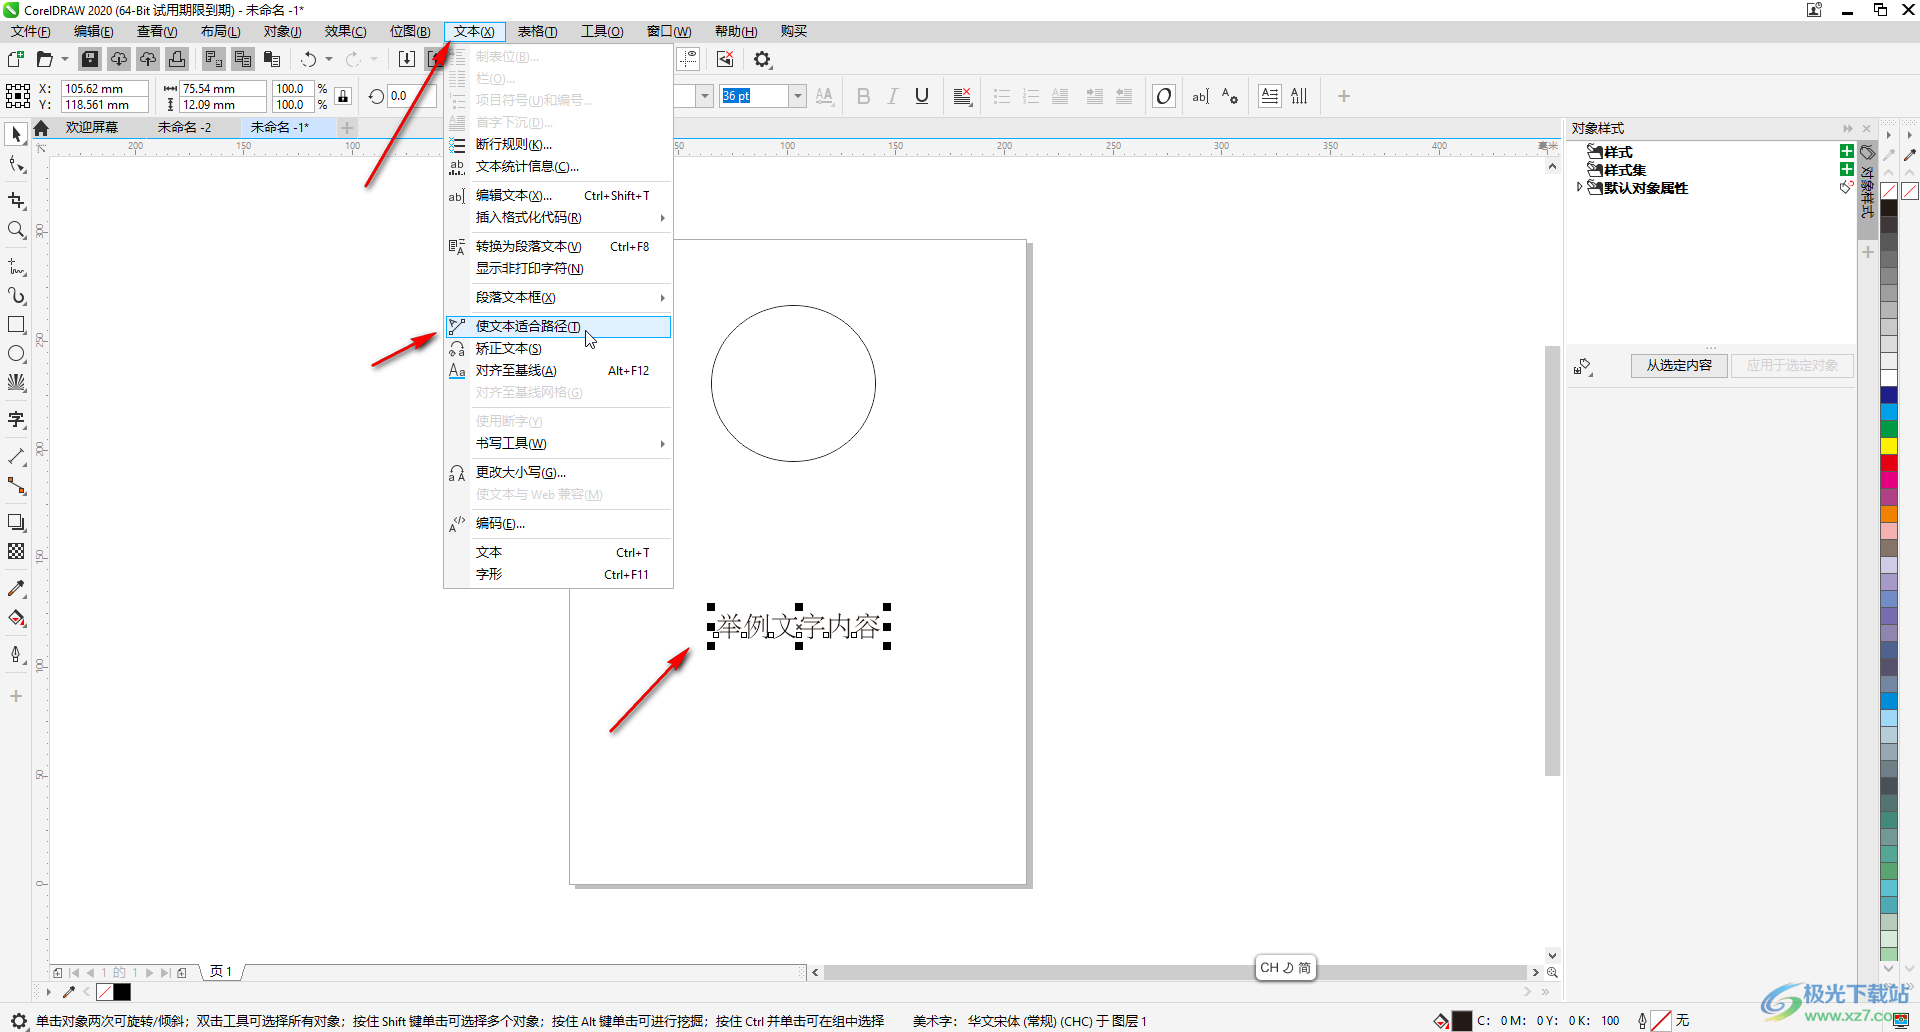Toggle the lock ratio button
1920x1032 pixels.
(x=343, y=97)
